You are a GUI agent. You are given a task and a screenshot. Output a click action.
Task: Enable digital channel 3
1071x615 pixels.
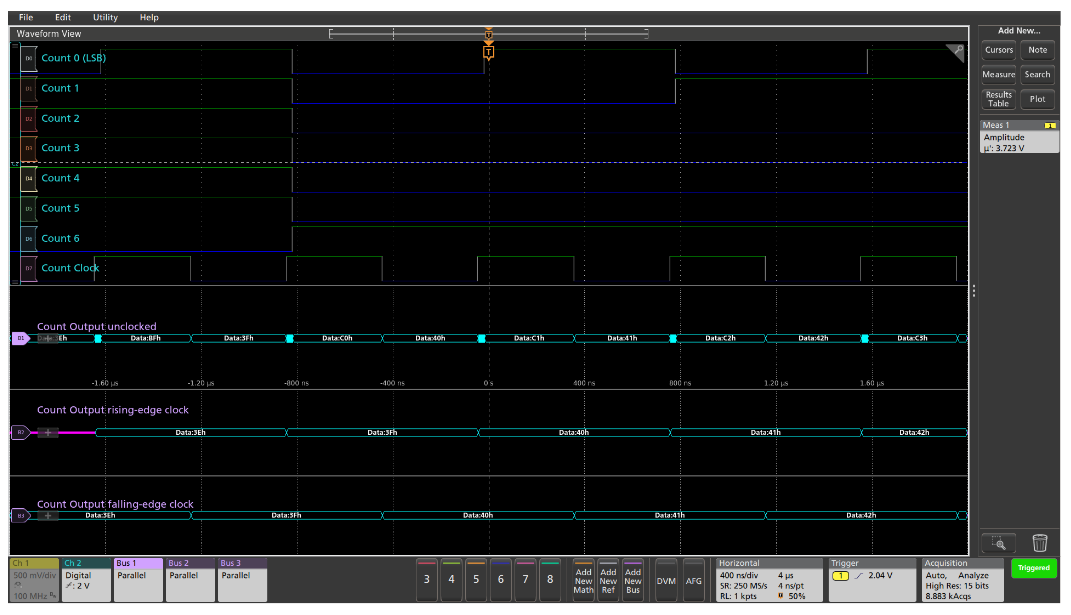pyautogui.click(x=426, y=580)
